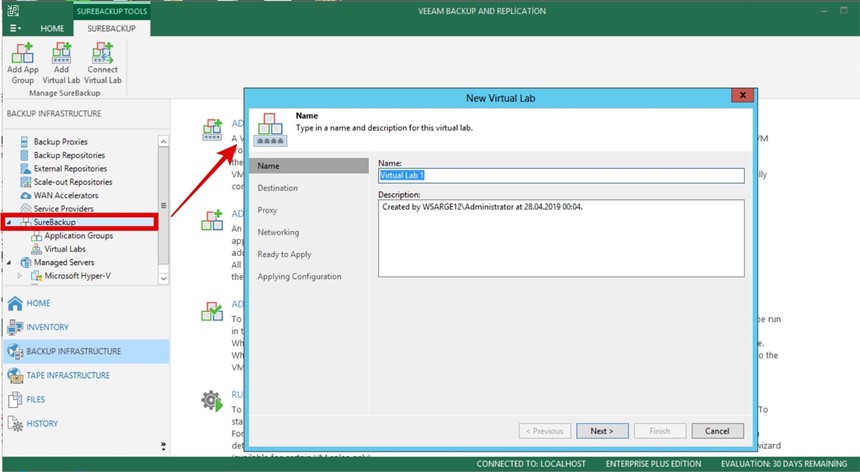Select the Name wizard step
Screen dimensions: 860x472
(x=309, y=166)
